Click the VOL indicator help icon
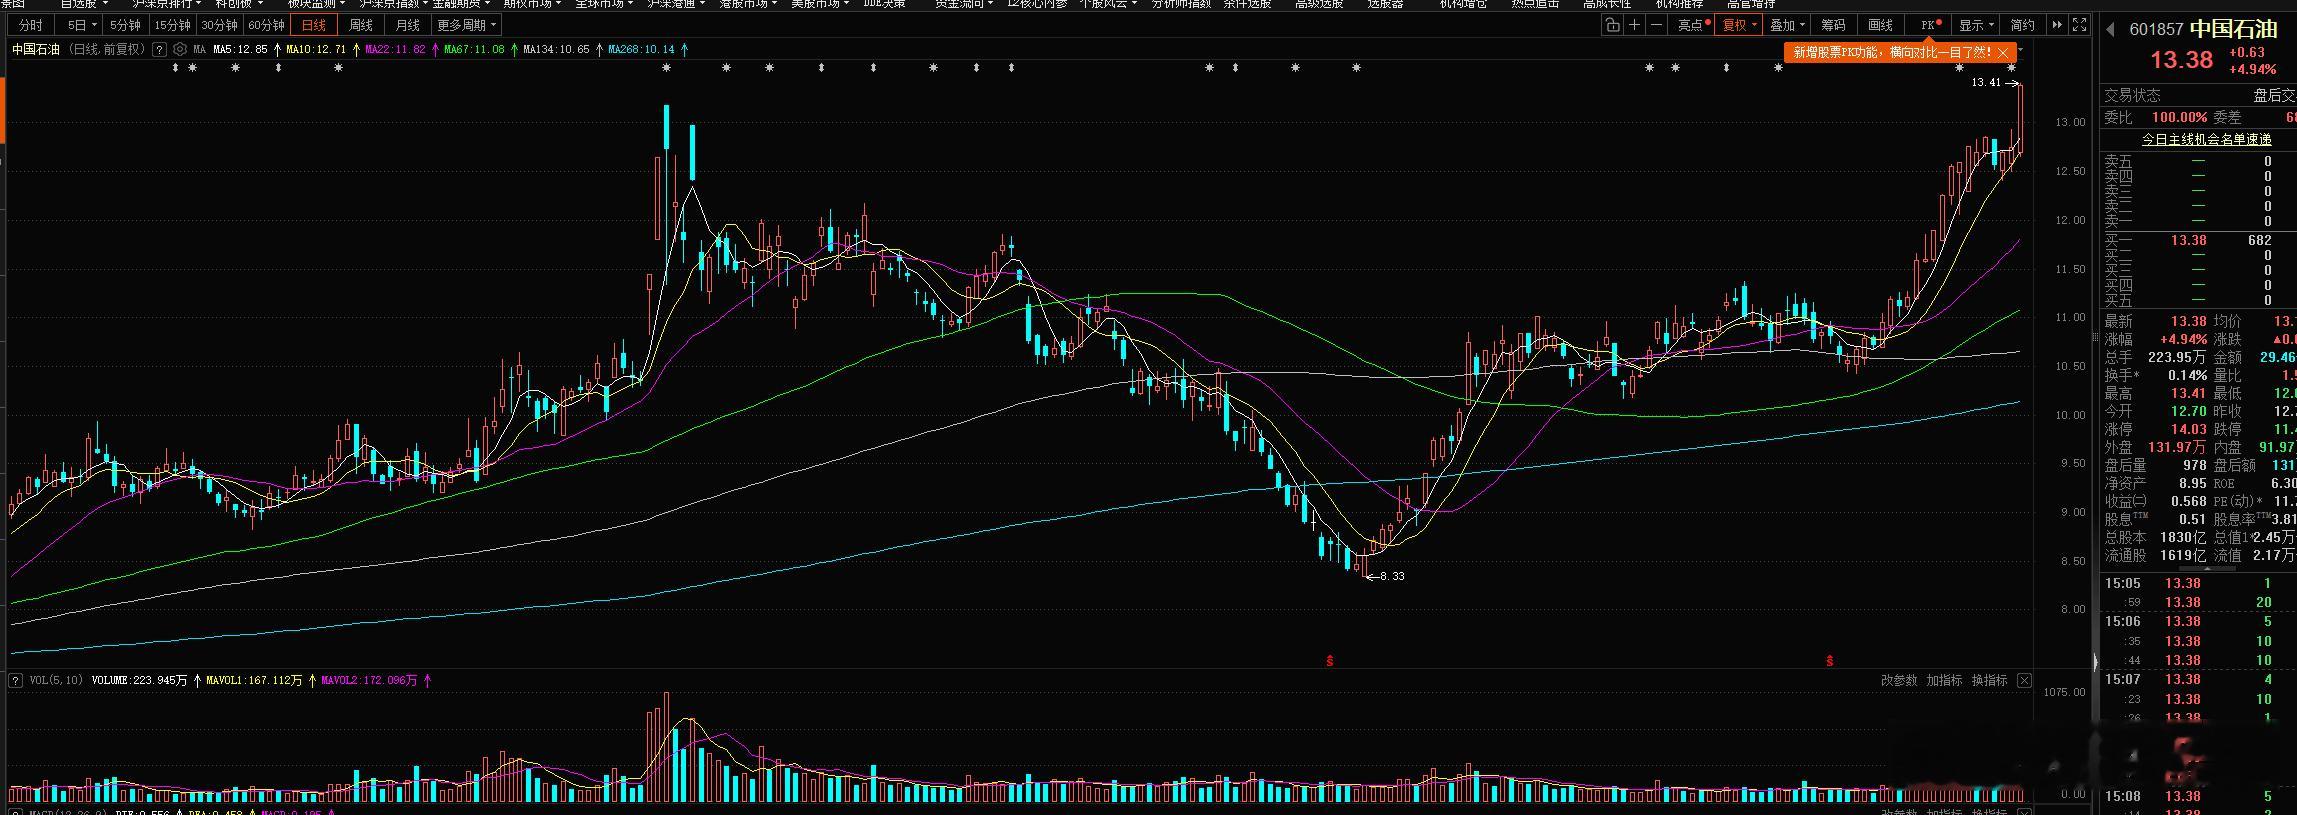Screen dimensions: 2297x815 coord(15,680)
